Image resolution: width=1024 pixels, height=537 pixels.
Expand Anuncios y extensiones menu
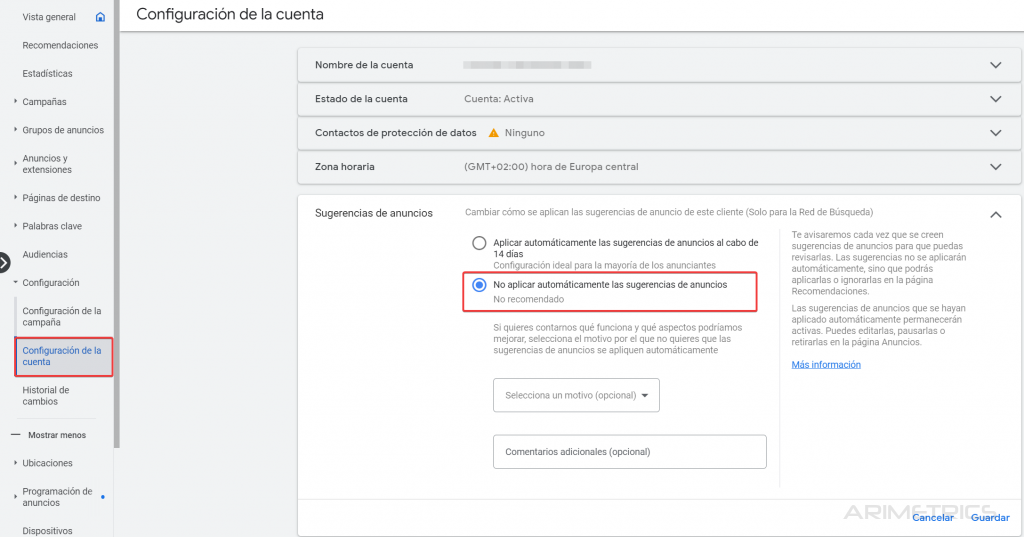(15, 163)
